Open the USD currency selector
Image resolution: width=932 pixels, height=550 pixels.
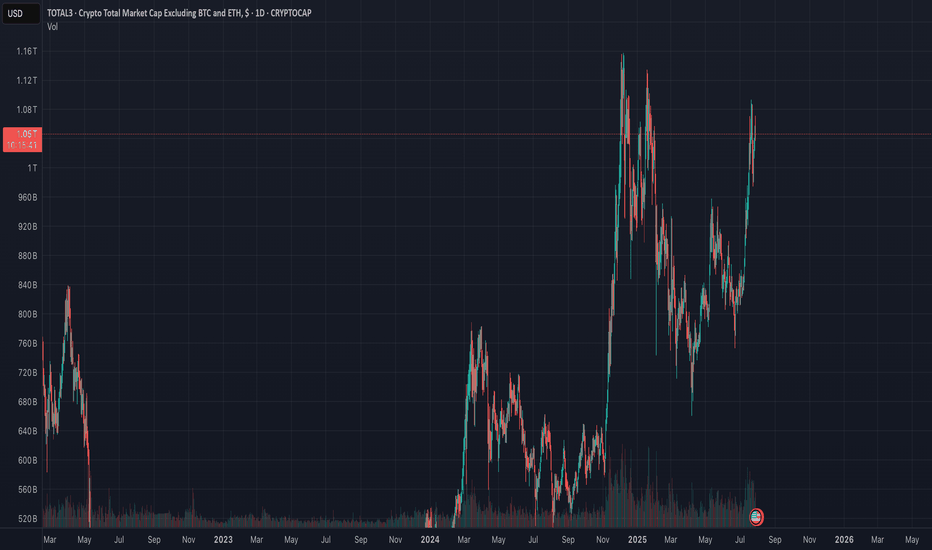(21, 13)
